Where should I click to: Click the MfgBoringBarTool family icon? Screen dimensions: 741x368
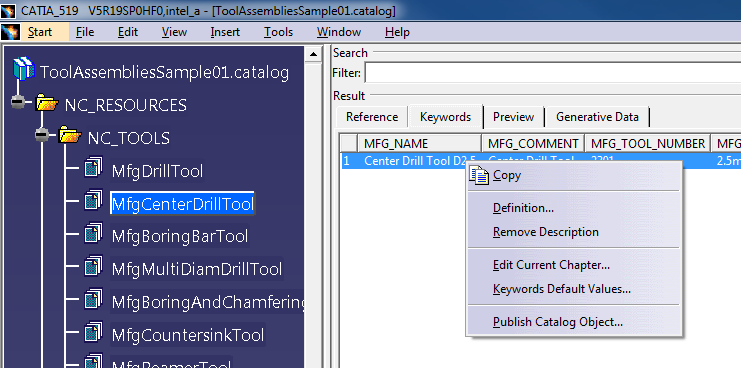[x=93, y=234]
